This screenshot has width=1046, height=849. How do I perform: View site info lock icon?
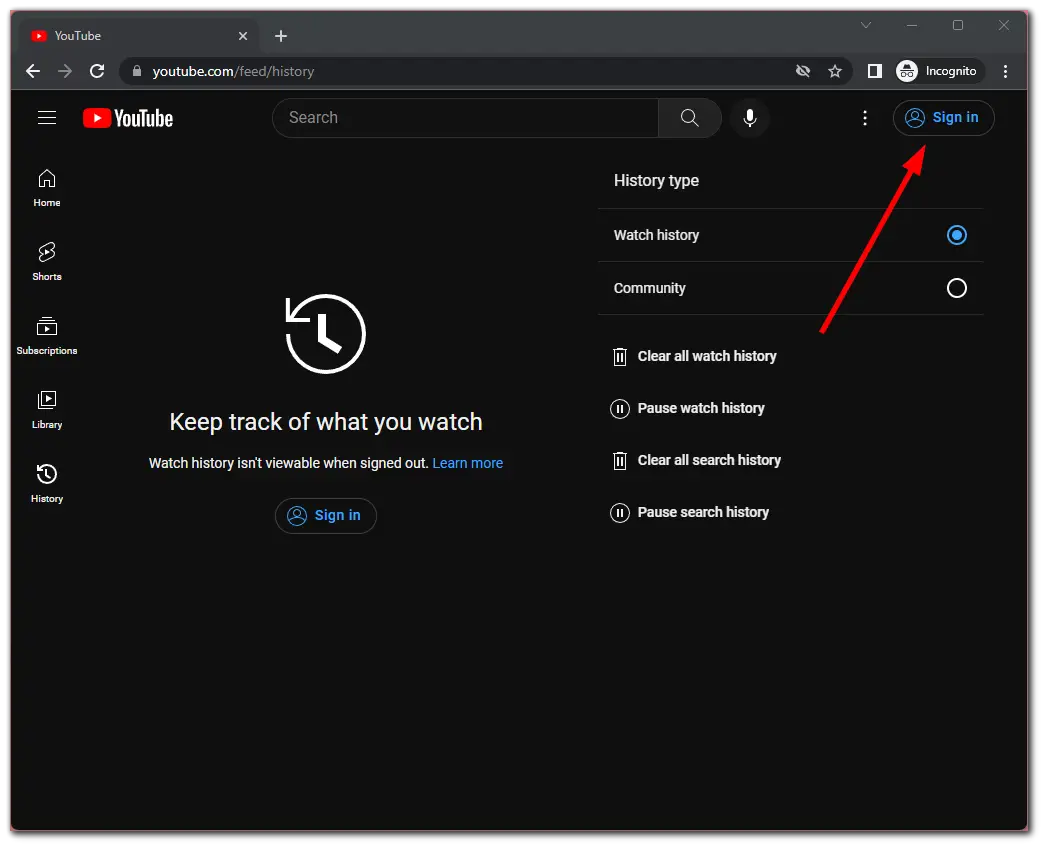(137, 71)
